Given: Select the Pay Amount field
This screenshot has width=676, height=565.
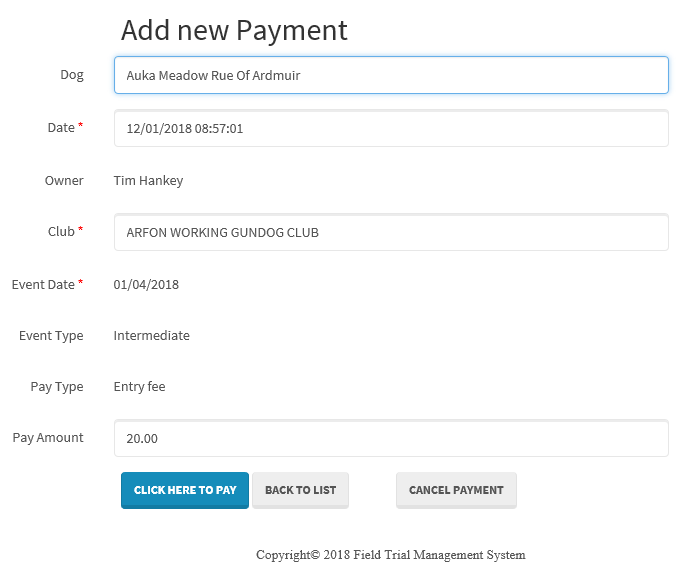Looking at the screenshot, I should coord(391,438).
